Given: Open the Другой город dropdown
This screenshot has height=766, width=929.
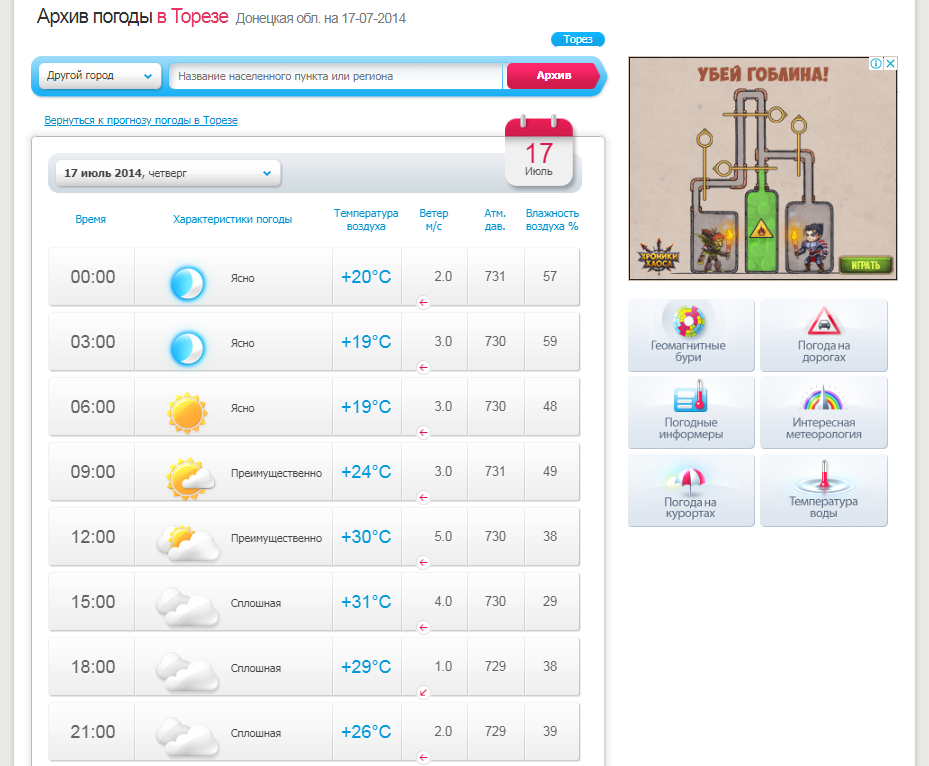Looking at the screenshot, I should tap(100, 76).
